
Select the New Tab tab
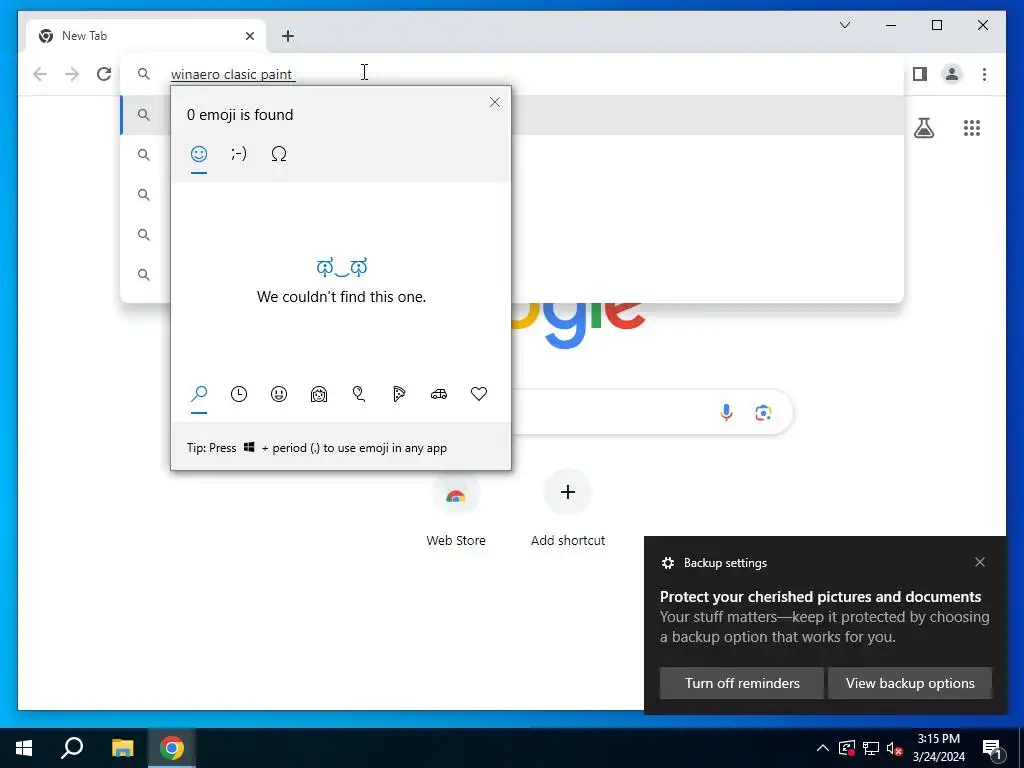146,36
